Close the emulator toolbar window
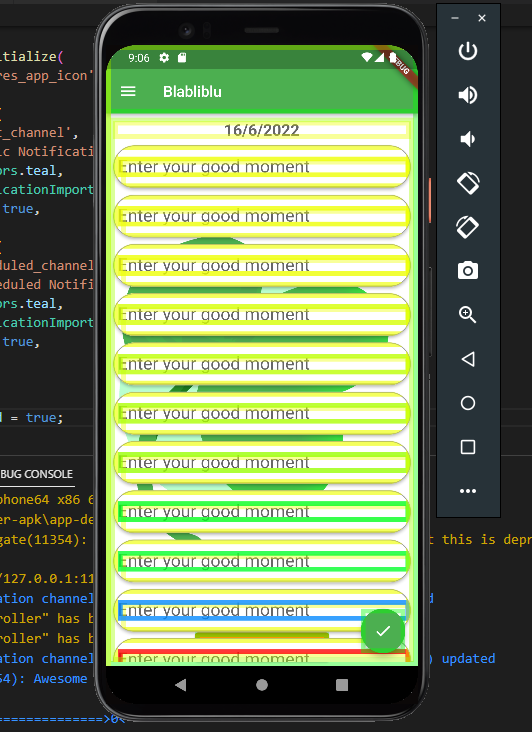 point(482,18)
